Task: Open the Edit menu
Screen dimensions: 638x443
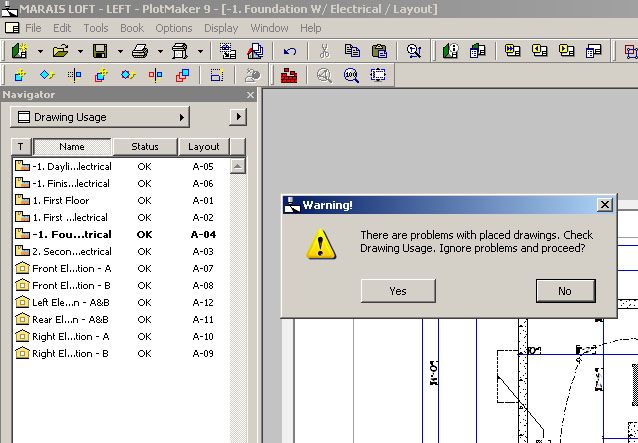Action: coord(62,28)
